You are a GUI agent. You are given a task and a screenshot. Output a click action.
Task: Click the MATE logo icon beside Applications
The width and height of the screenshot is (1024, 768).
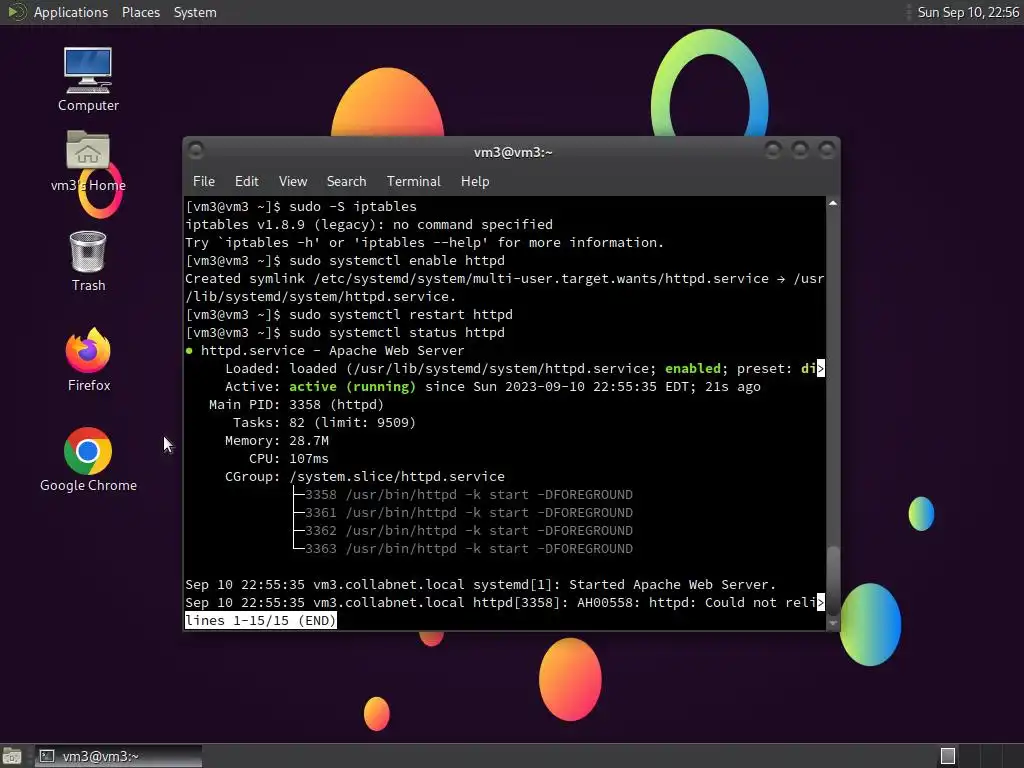coord(16,12)
